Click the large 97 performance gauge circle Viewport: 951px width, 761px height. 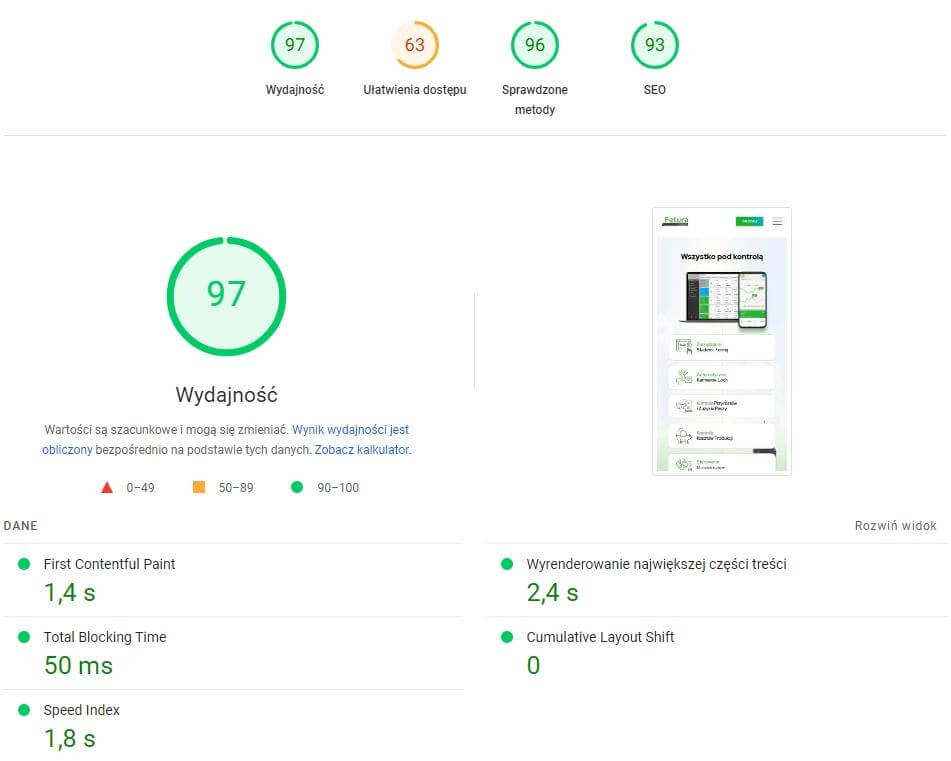[x=226, y=294]
